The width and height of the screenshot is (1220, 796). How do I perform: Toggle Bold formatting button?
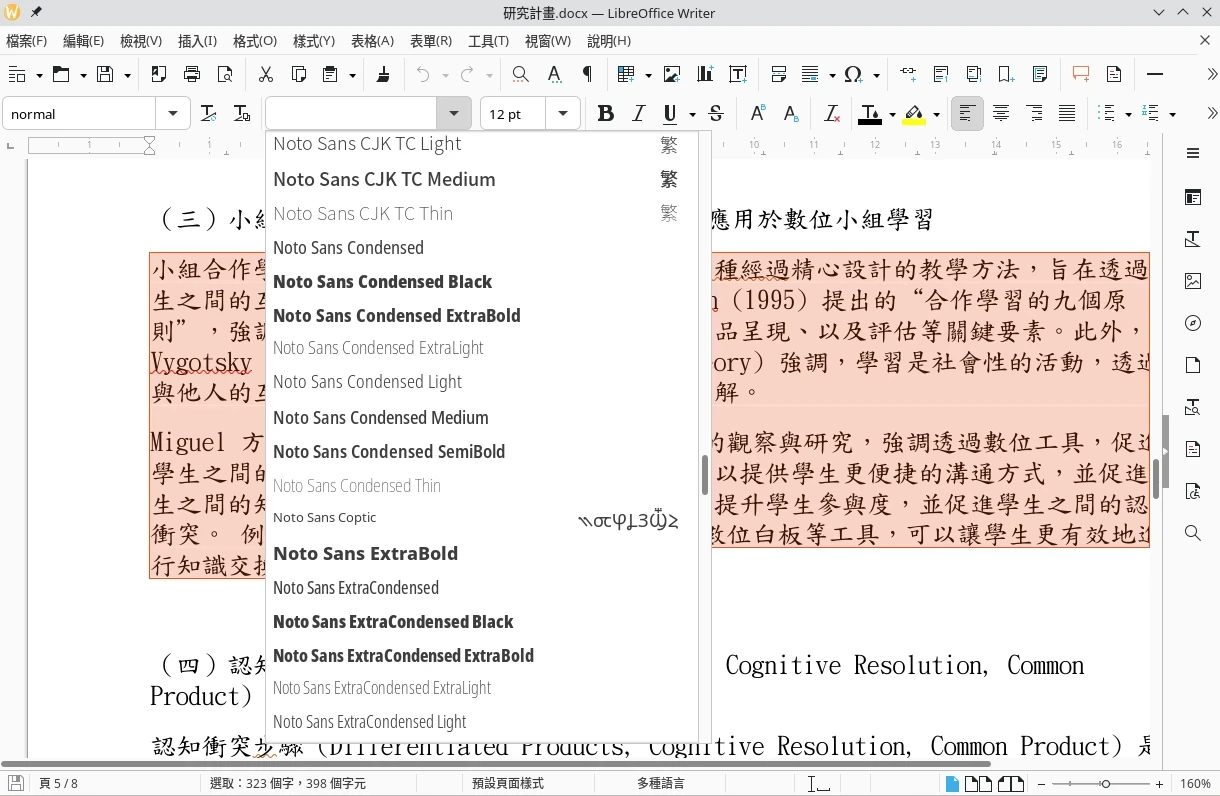(605, 114)
